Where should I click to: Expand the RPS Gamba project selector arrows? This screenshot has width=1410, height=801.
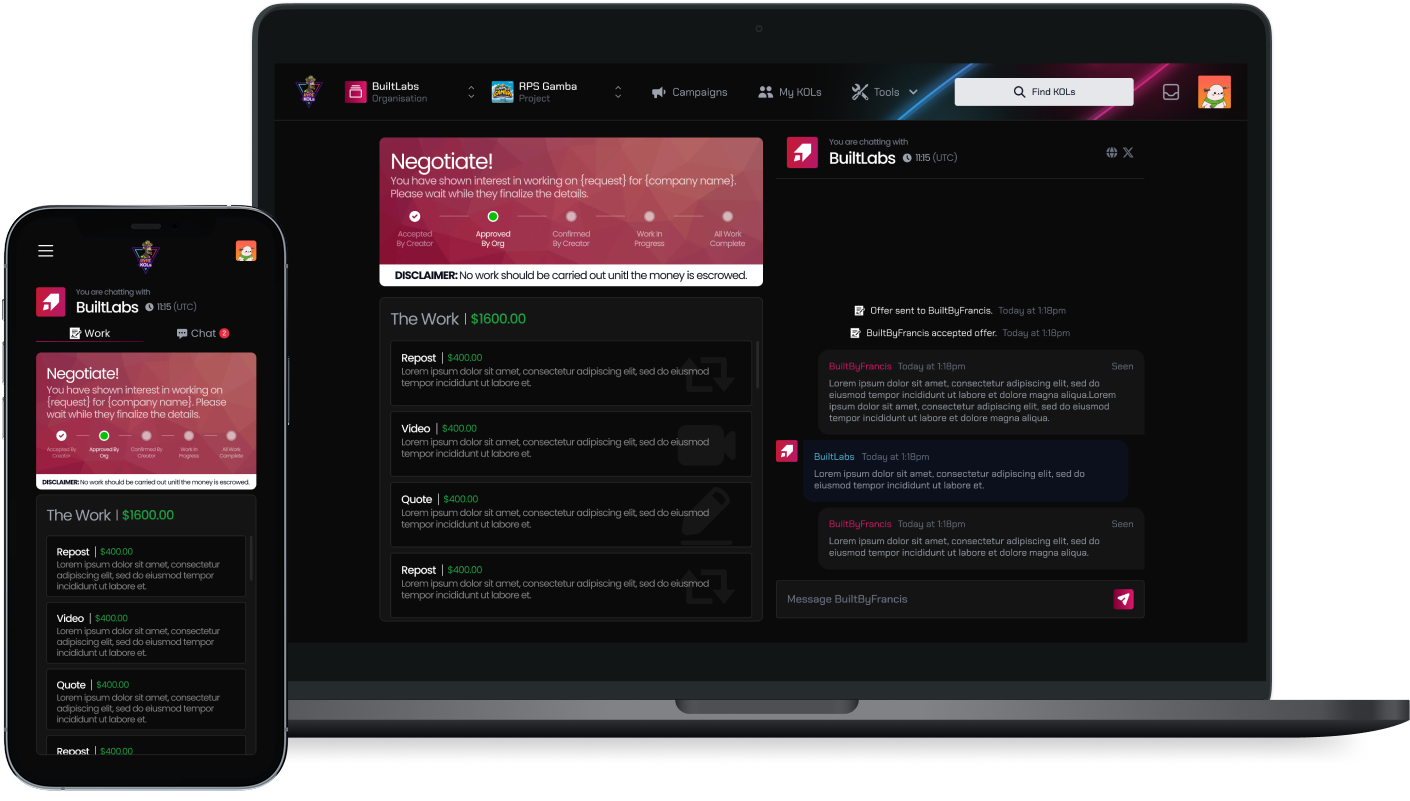618,92
